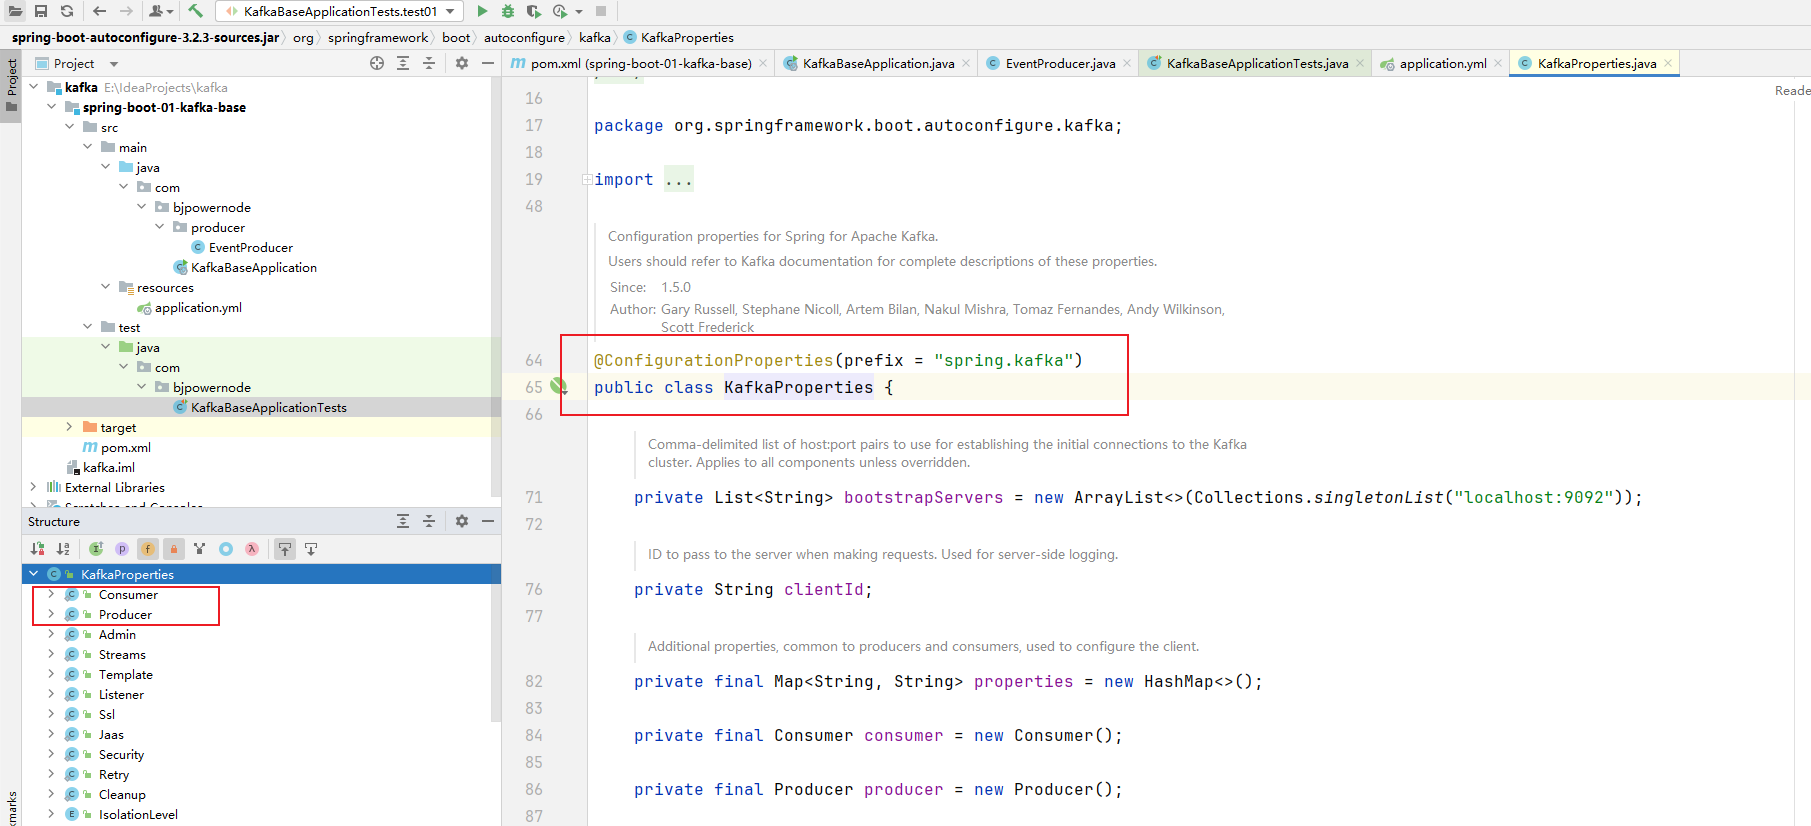
Task: Navigate forward with the right arrow
Action: pyautogui.click(x=126, y=11)
